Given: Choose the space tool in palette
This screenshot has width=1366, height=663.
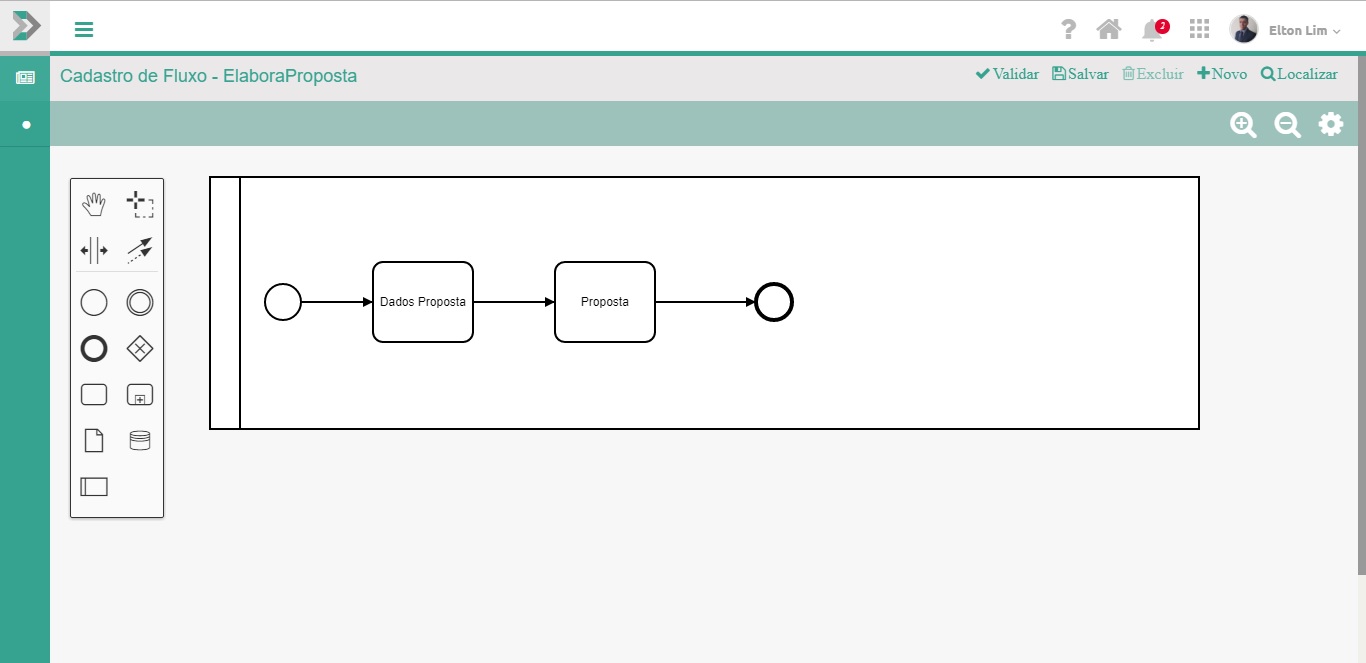Looking at the screenshot, I should 93,250.
